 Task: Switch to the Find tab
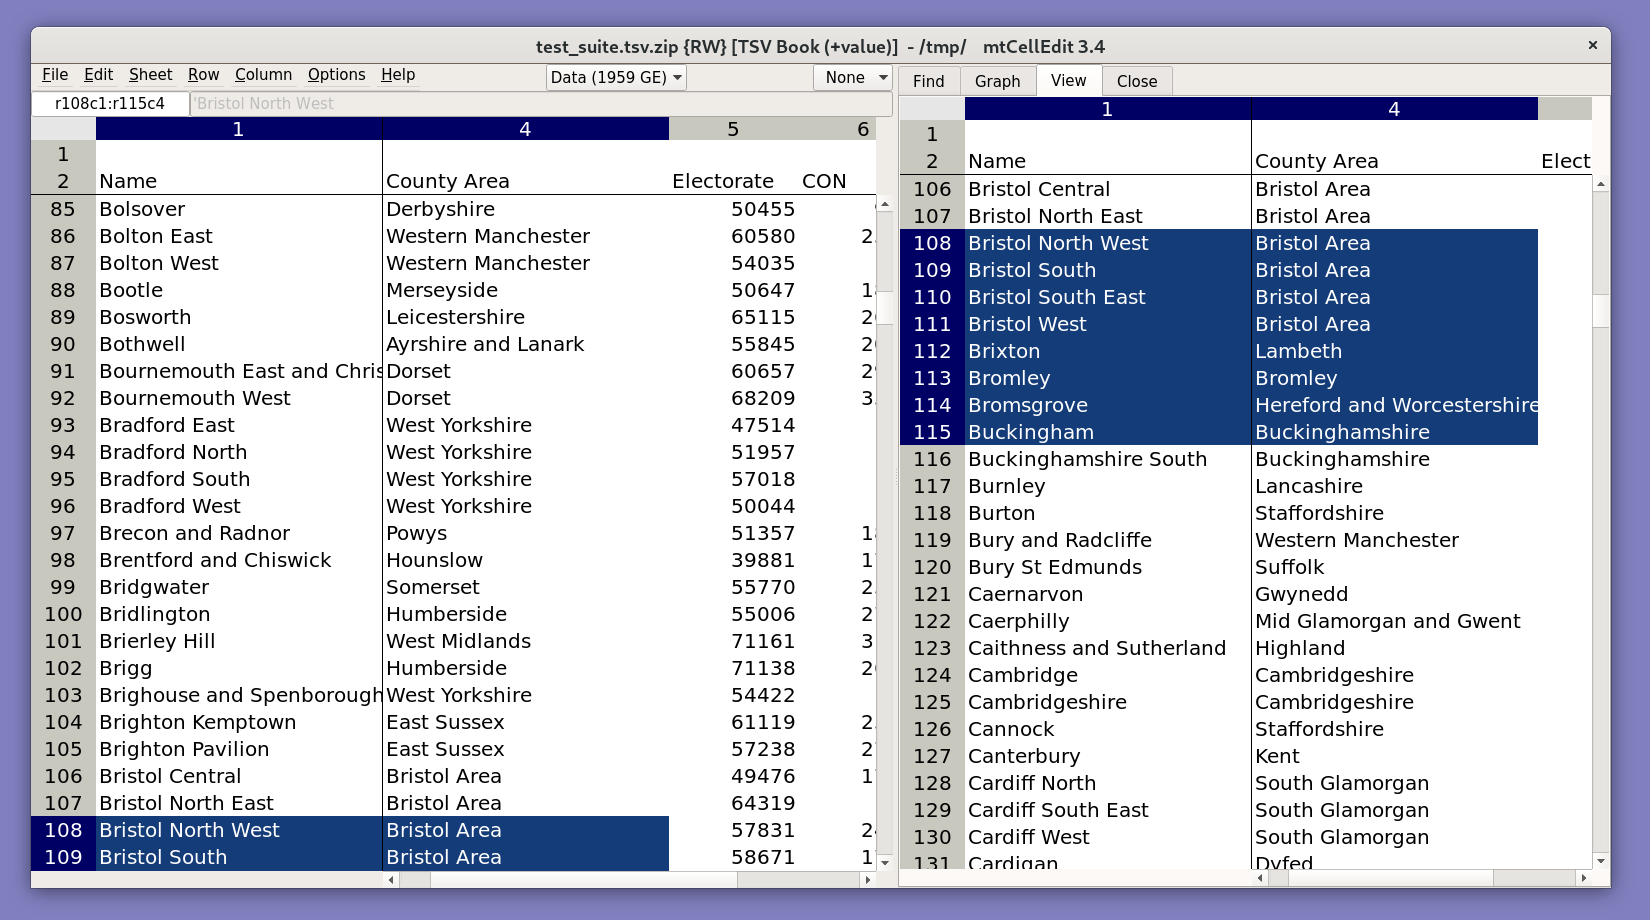928,81
